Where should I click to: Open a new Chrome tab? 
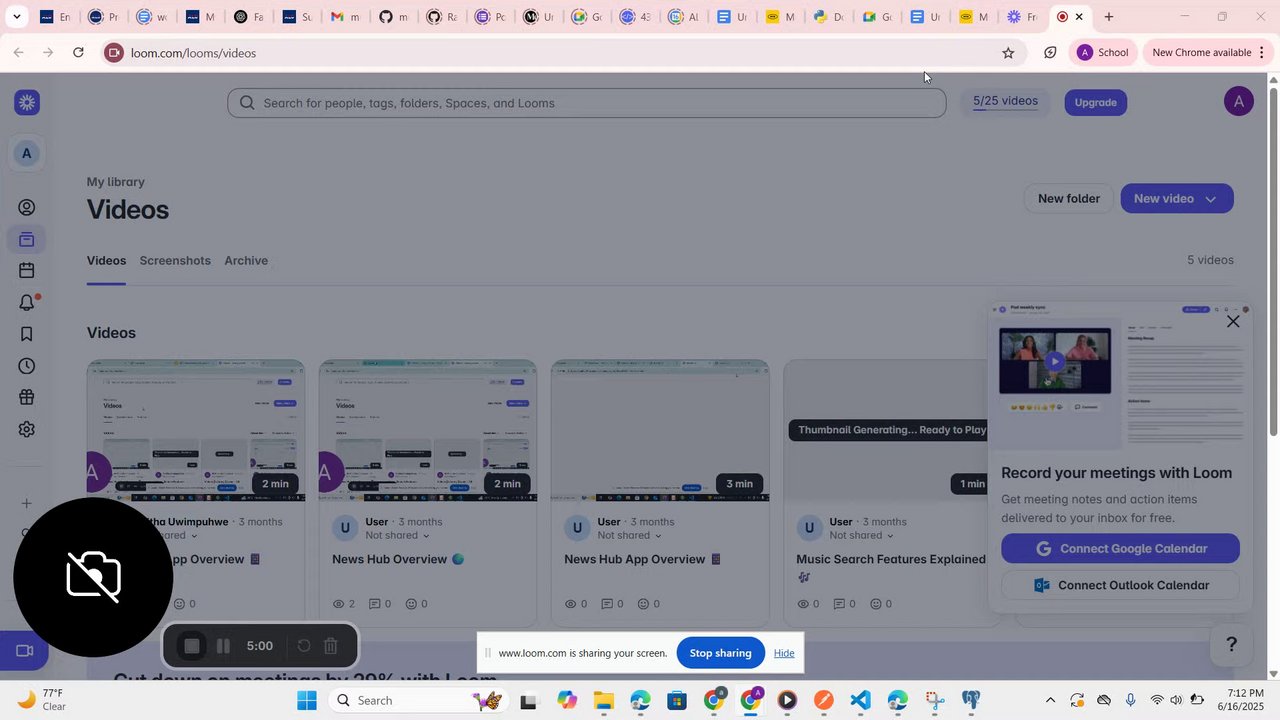coord(1108,17)
